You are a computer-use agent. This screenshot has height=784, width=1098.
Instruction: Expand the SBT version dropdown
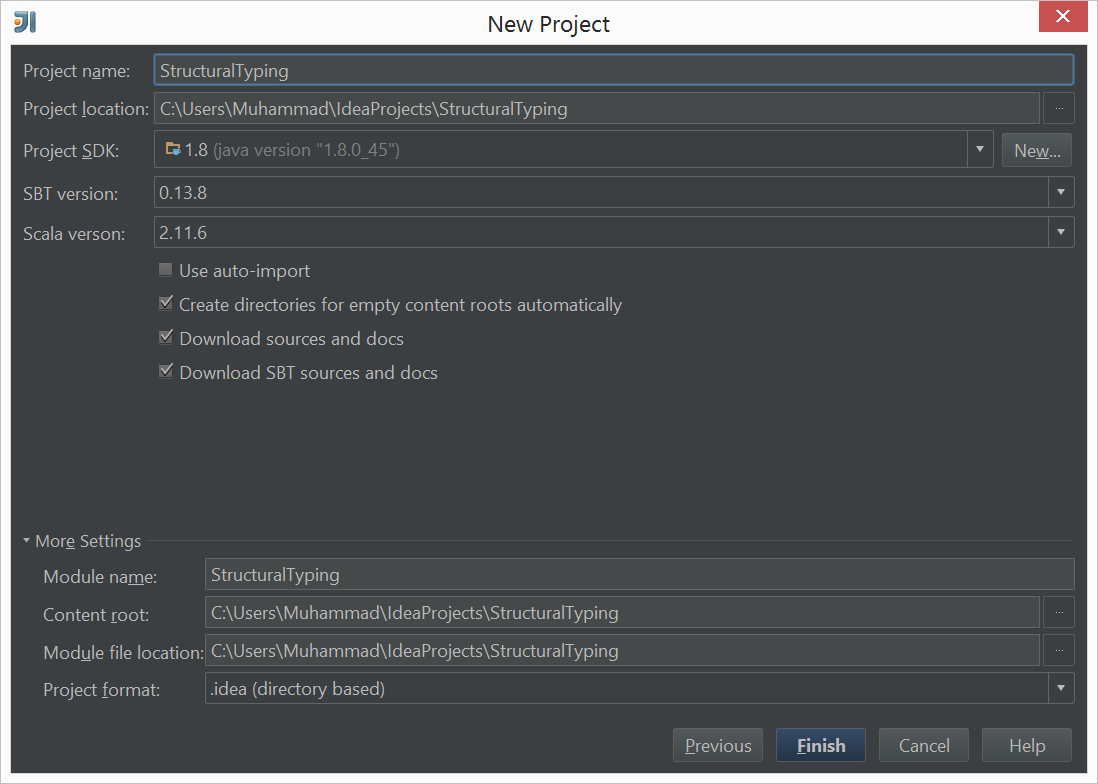click(x=1061, y=192)
